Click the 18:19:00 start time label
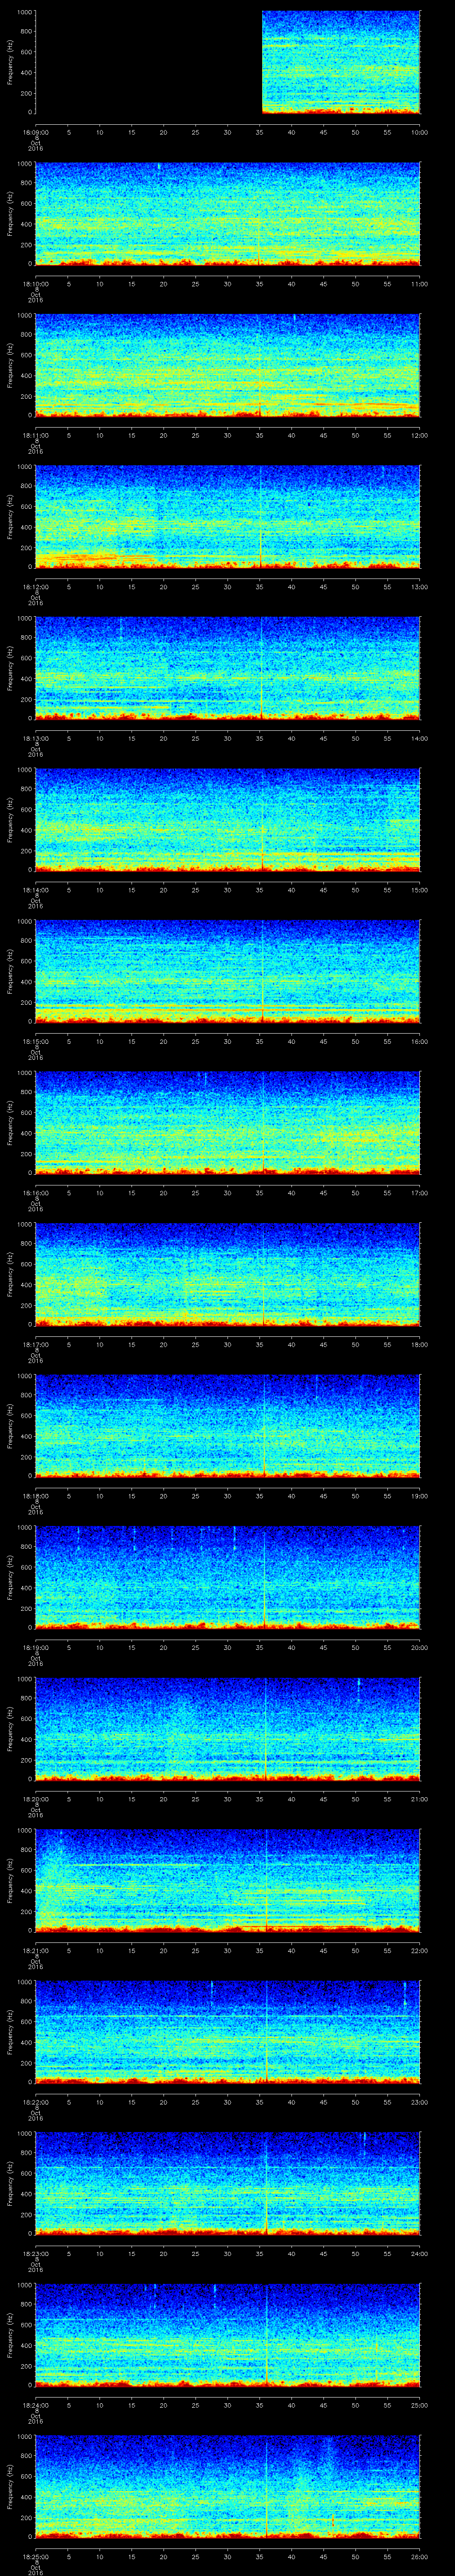455x2576 pixels. [x=36, y=1647]
